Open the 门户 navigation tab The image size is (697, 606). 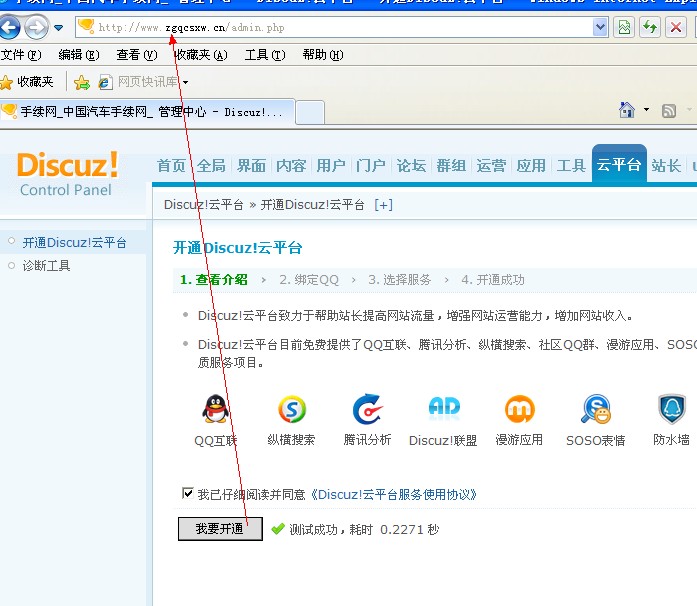[x=371, y=166]
